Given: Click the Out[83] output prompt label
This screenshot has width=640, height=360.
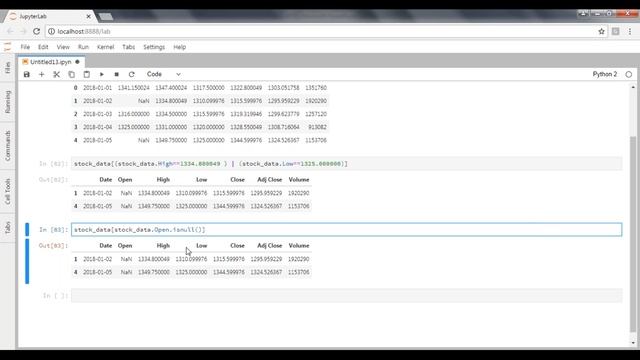Looking at the screenshot, I should click(x=53, y=246).
